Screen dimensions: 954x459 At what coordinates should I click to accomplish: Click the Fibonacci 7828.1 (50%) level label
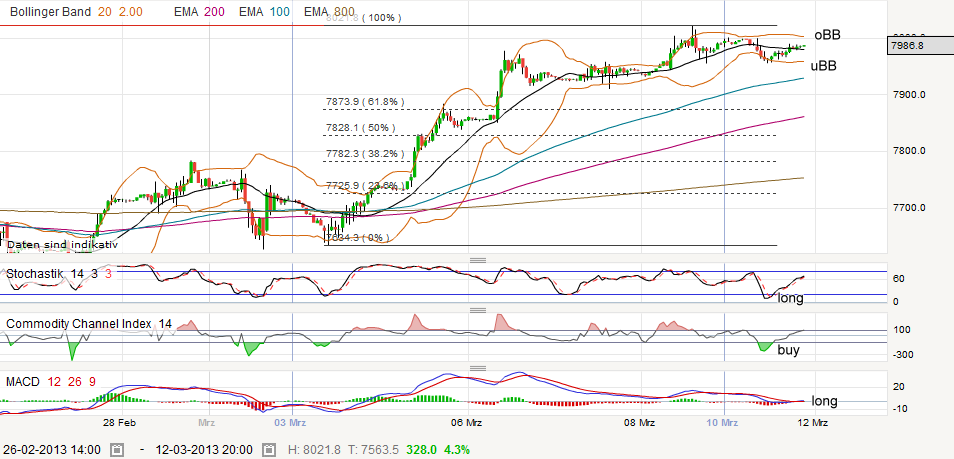(x=361, y=128)
